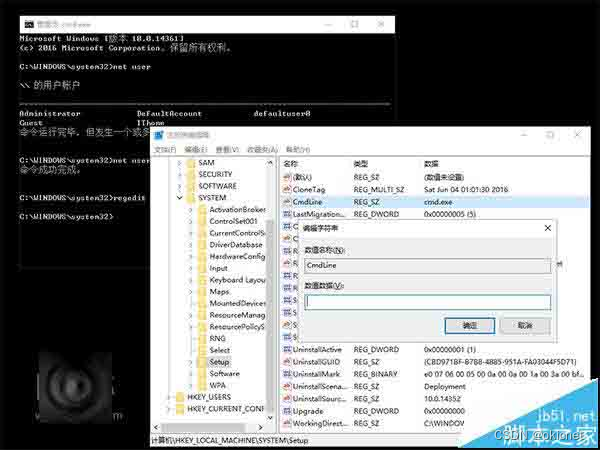Click the WorkingDirectory value icon
Viewport: 600px width, 450px height.
[x=287, y=423]
